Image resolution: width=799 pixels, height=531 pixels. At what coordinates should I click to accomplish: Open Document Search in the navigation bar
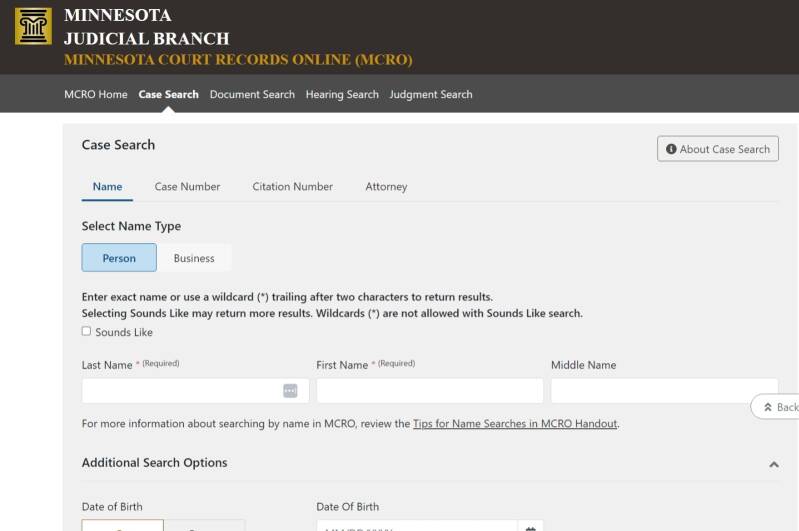pyautogui.click(x=252, y=94)
